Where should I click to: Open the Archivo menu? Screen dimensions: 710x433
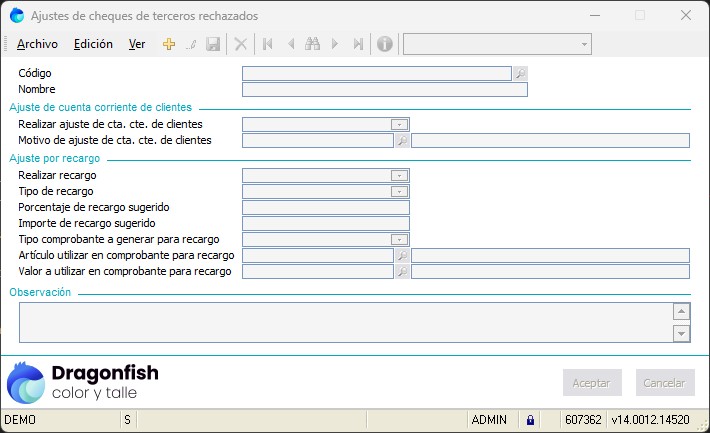click(37, 44)
